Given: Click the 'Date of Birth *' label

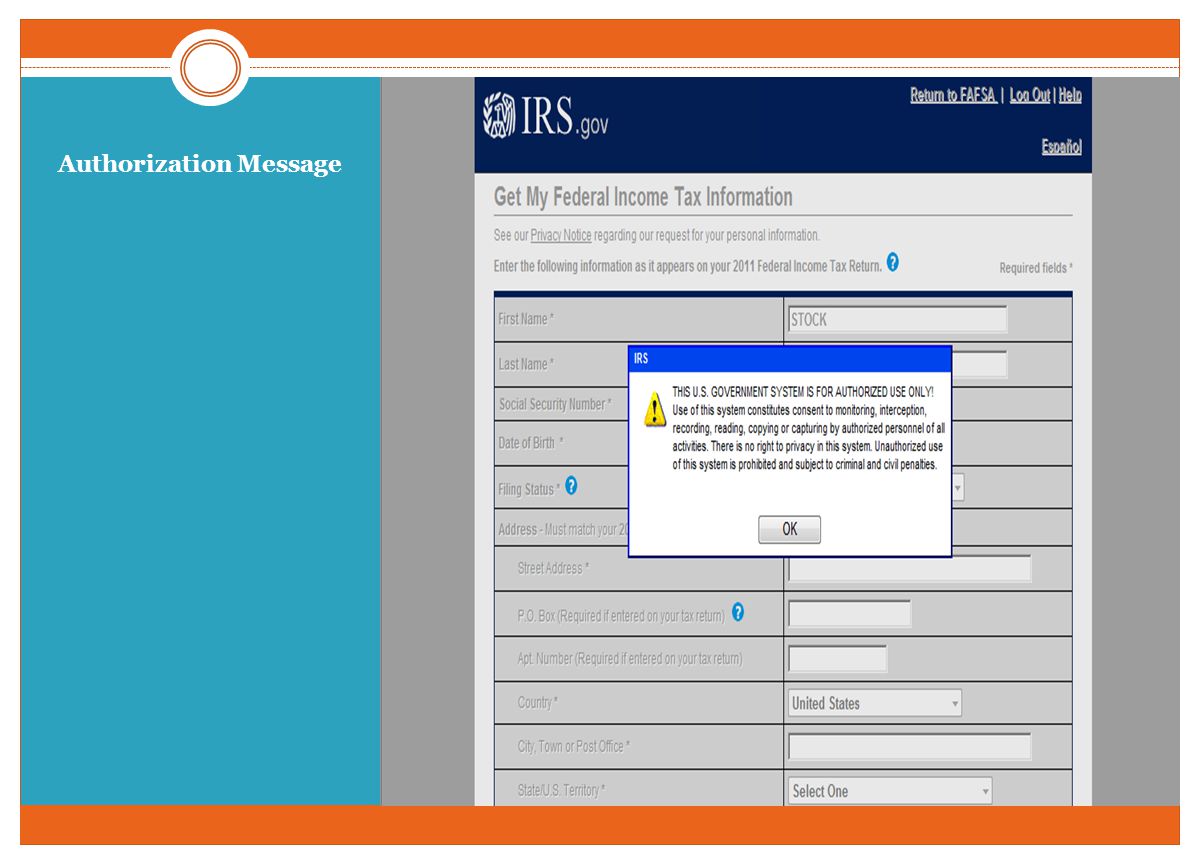Looking at the screenshot, I should [531, 443].
